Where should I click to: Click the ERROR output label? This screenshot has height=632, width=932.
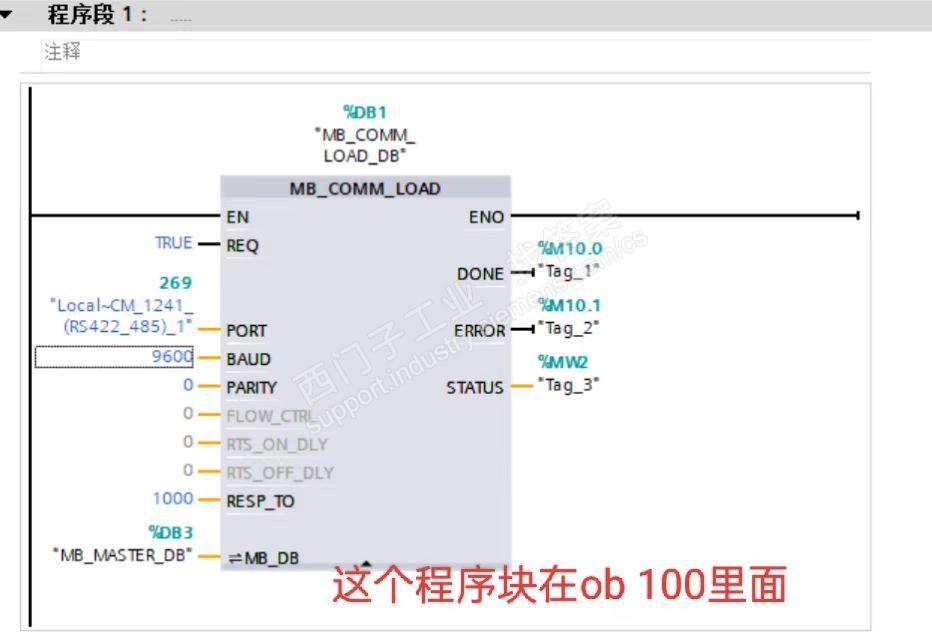pyautogui.click(x=479, y=331)
